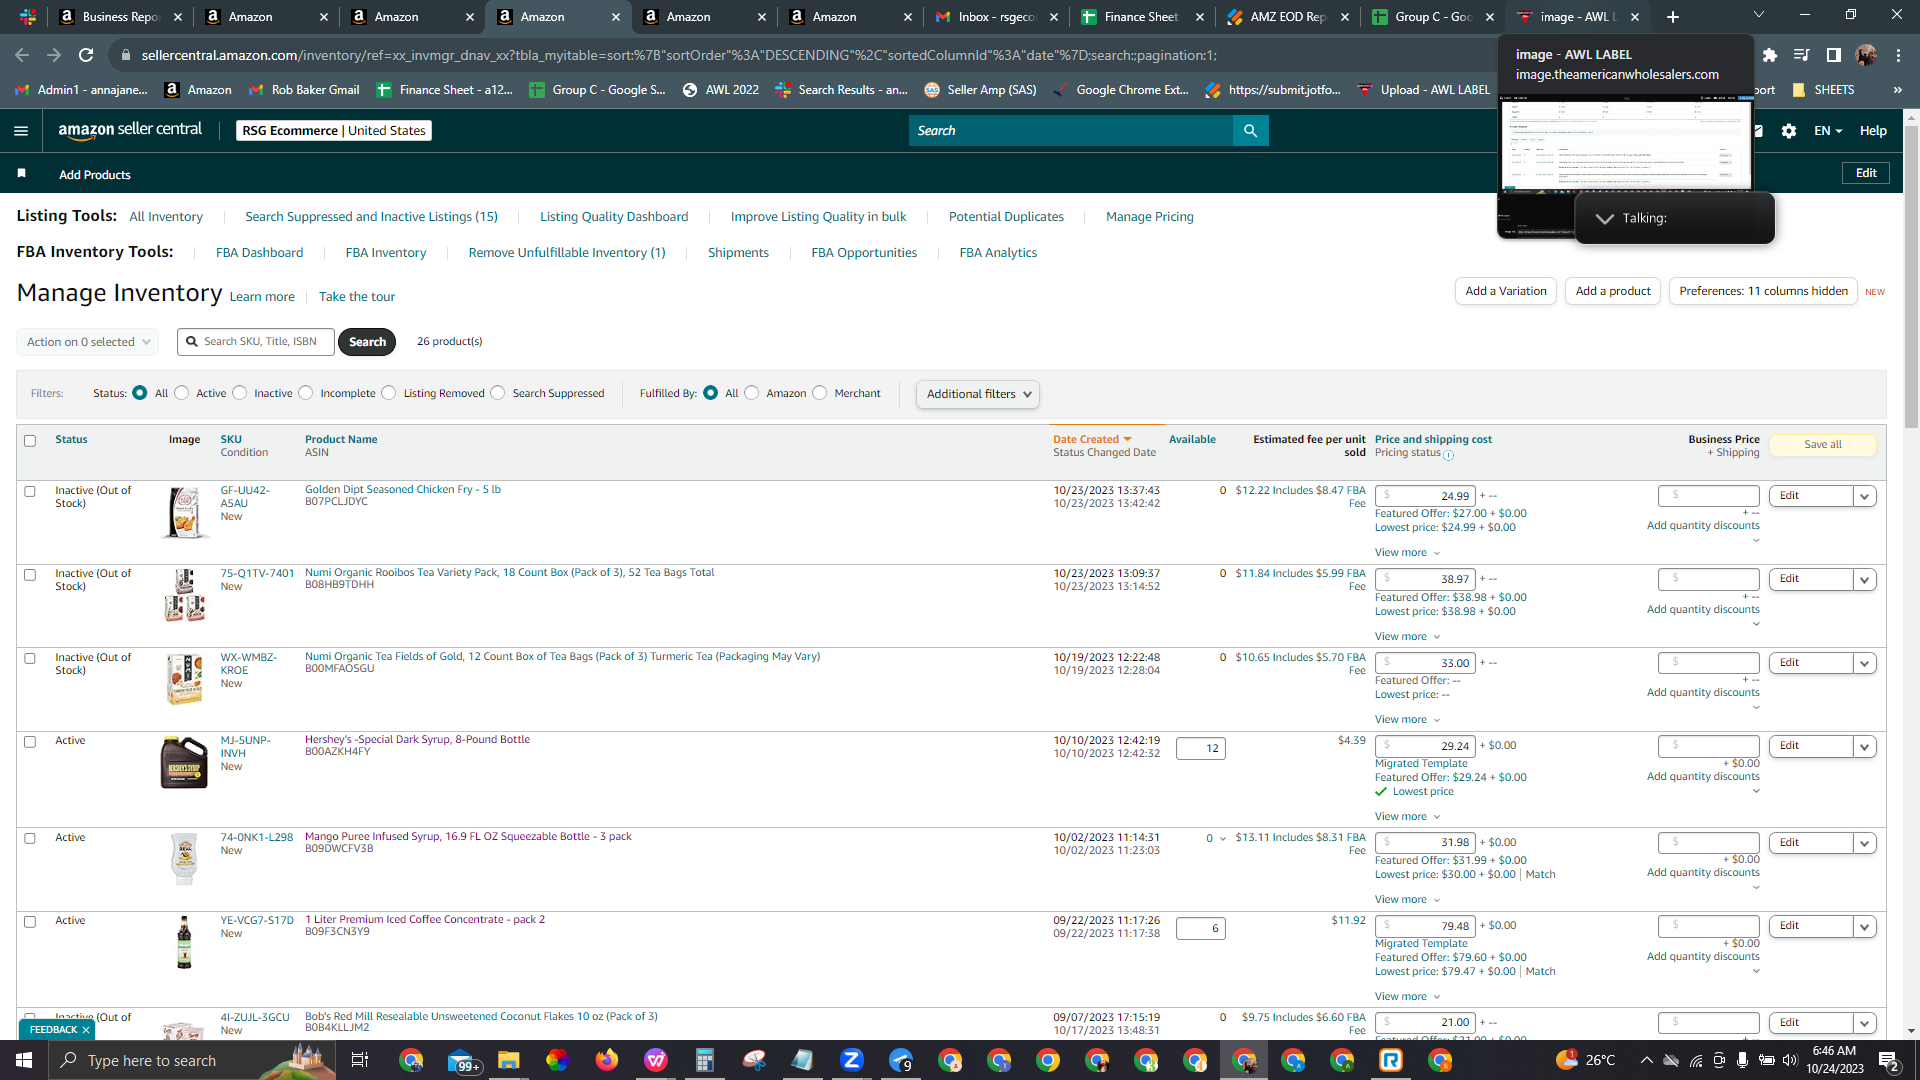The width and height of the screenshot is (1920, 1080).
Task: Open Task View on the taskbar
Action: [x=360, y=1060]
